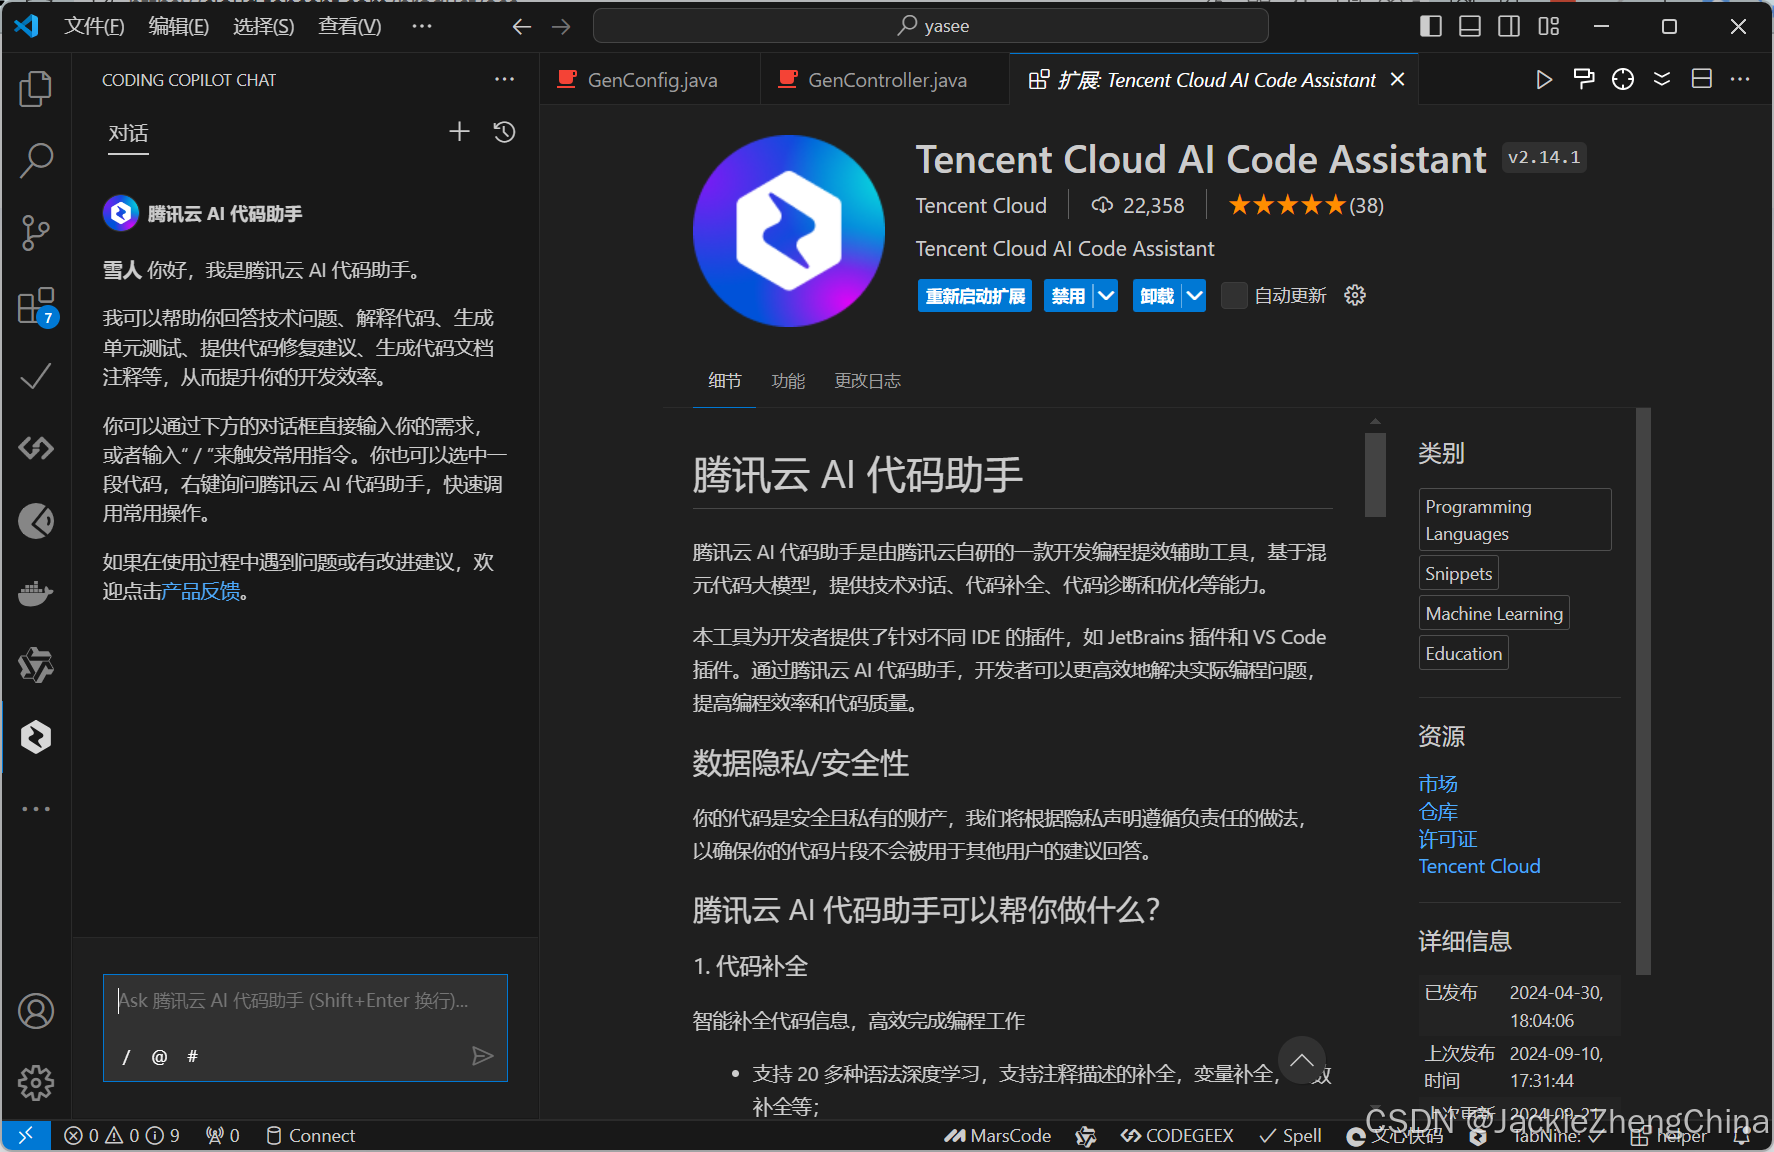
Task: Select the 更改日志 changelog tab
Action: [867, 381]
